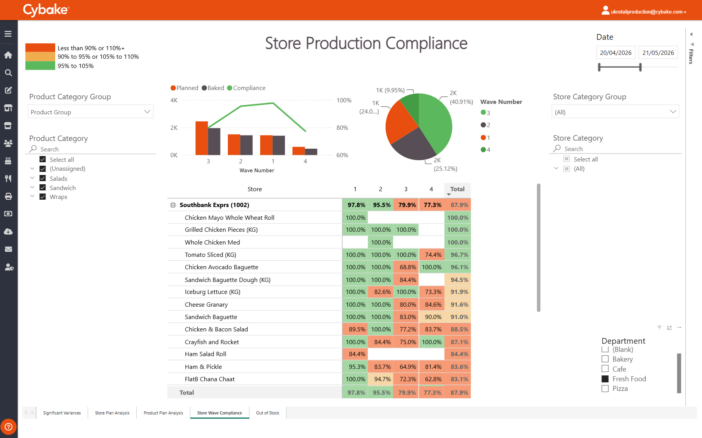Viewport: 702px width, 438px height.
Task: Open the store awning icon below shop front
Action: click(x=8, y=126)
